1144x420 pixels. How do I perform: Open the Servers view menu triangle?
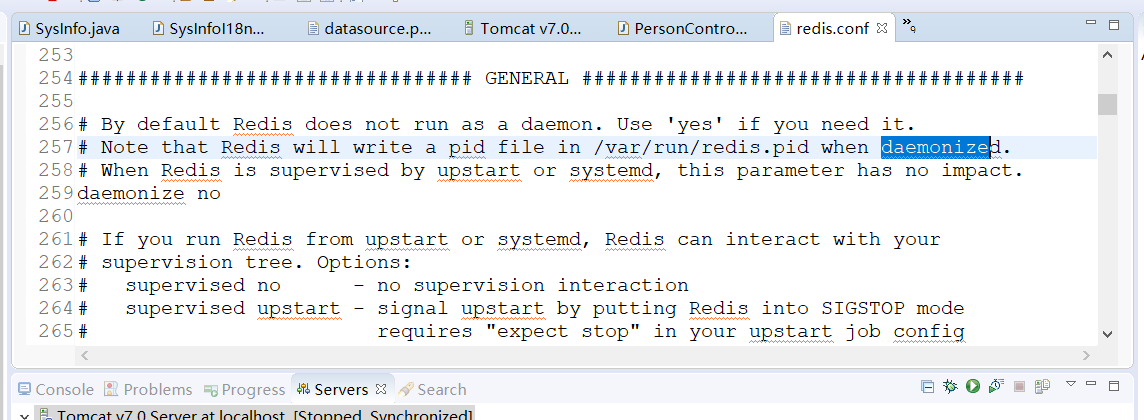1070,384
